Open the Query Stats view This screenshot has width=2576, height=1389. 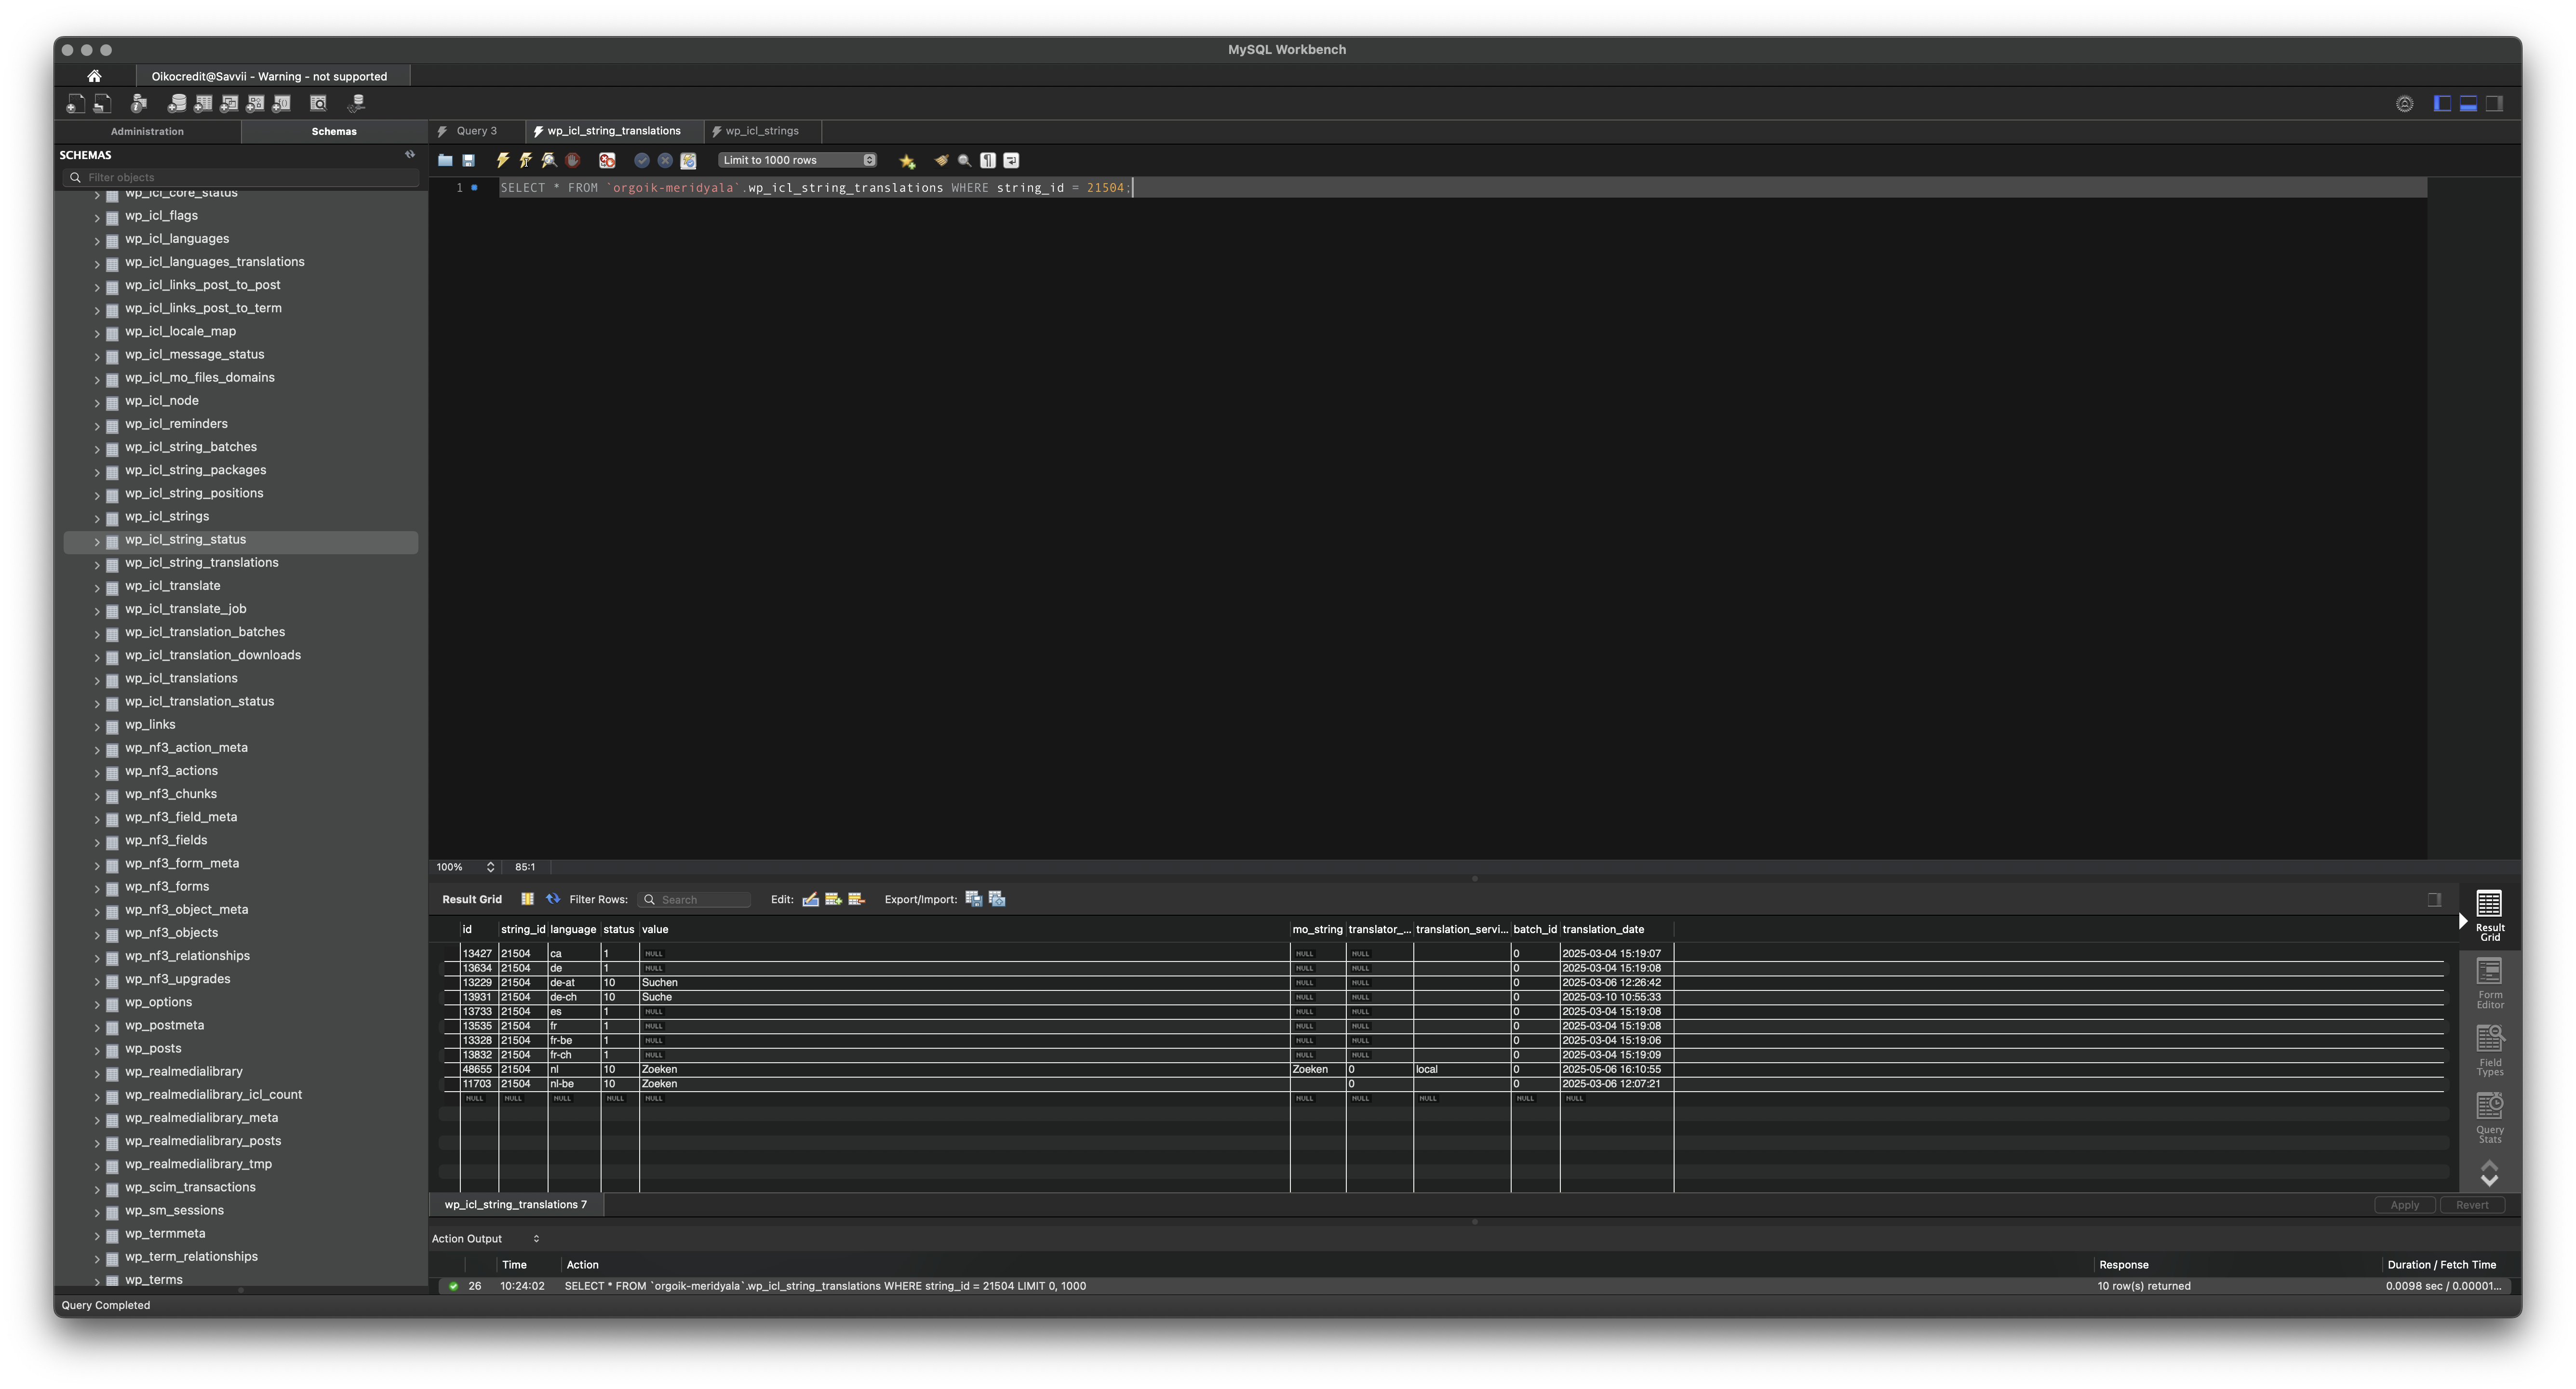click(2489, 1118)
